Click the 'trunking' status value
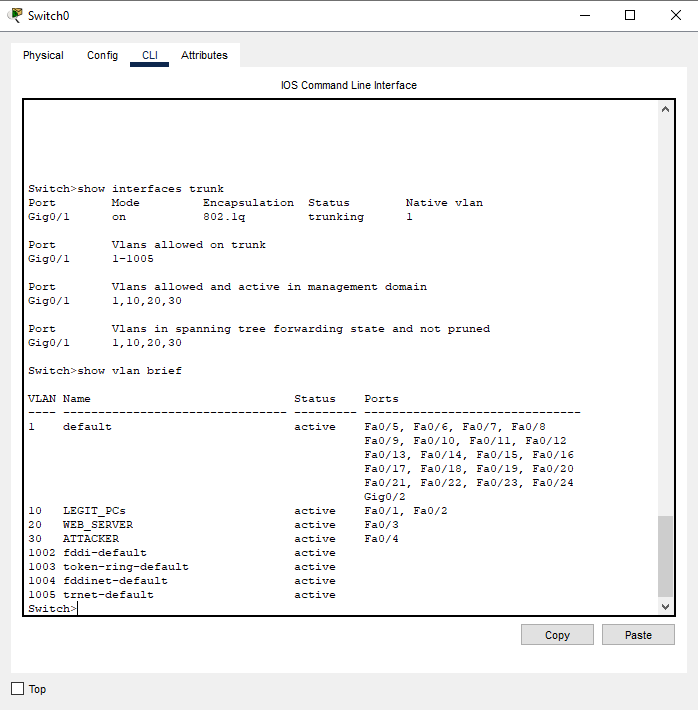The image size is (698, 710). (x=336, y=217)
